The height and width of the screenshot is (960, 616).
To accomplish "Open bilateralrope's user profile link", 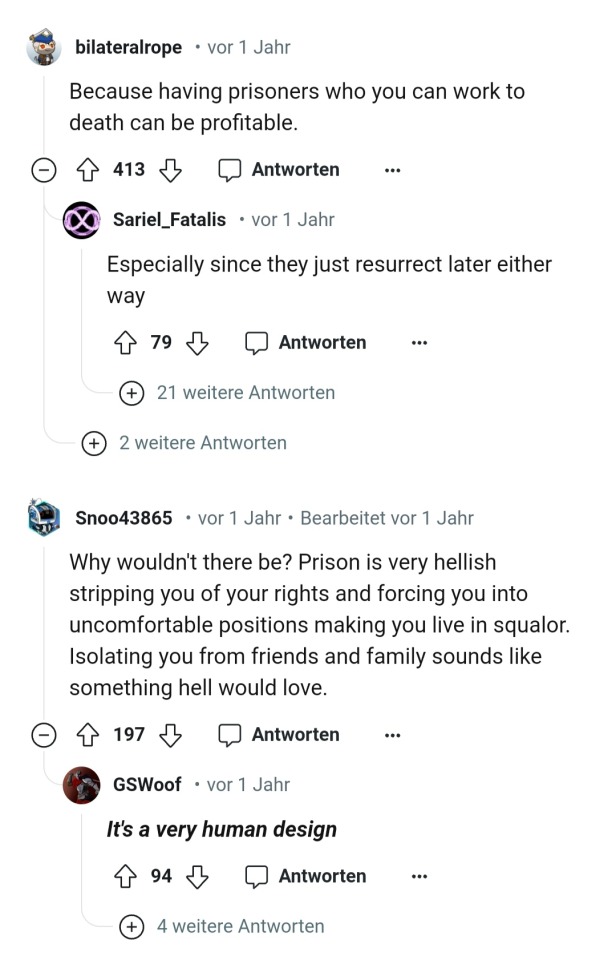I will pos(128,47).
